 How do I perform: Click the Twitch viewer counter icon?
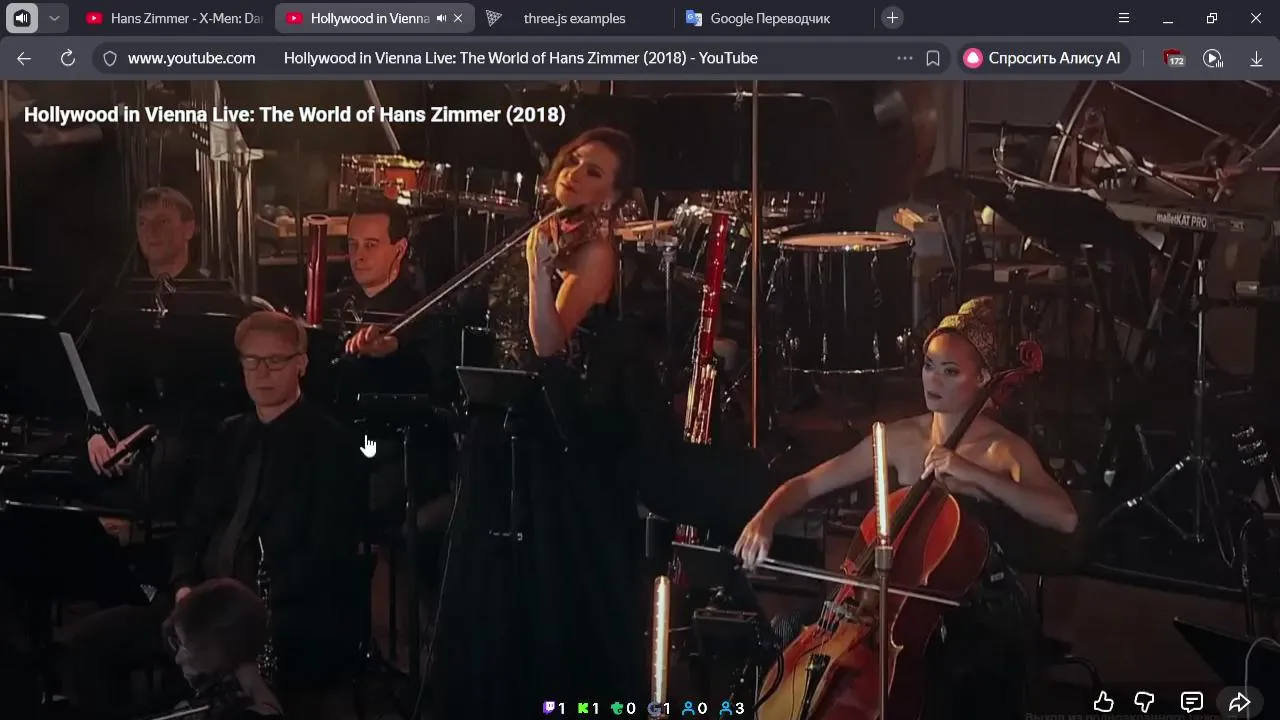point(549,708)
